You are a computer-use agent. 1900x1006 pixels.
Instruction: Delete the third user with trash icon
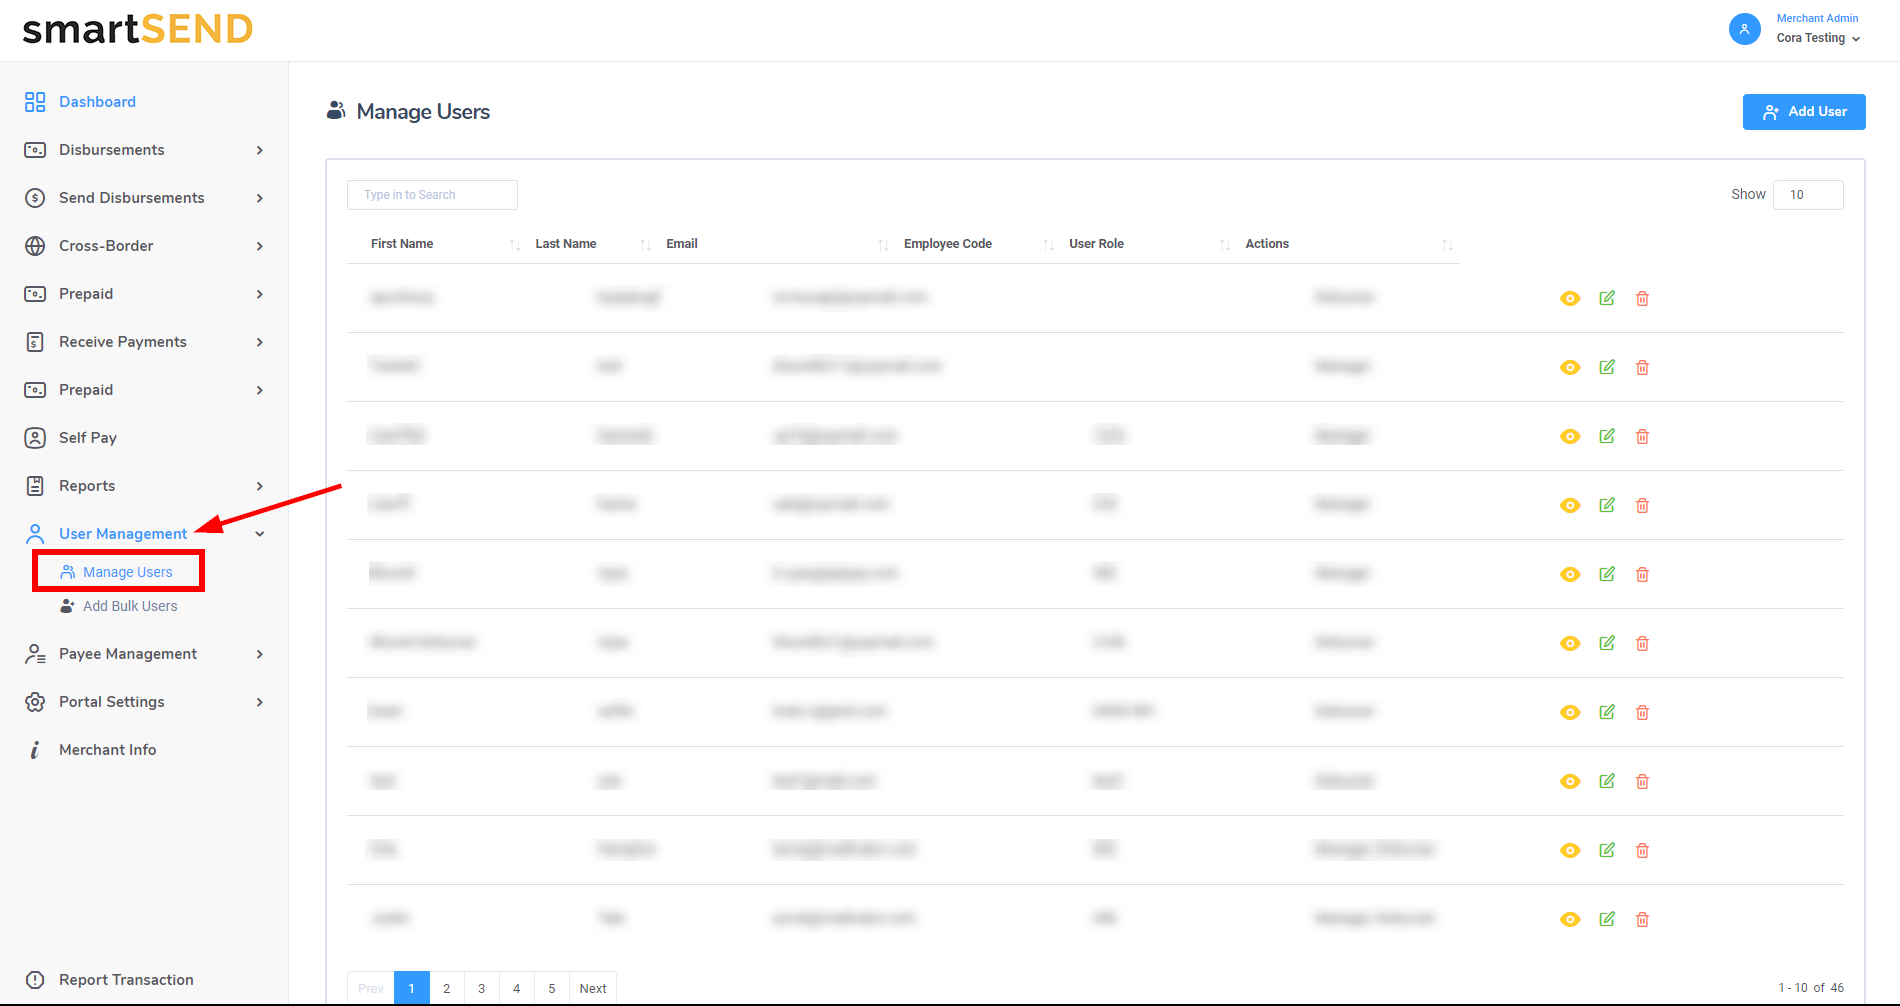point(1642,437)
